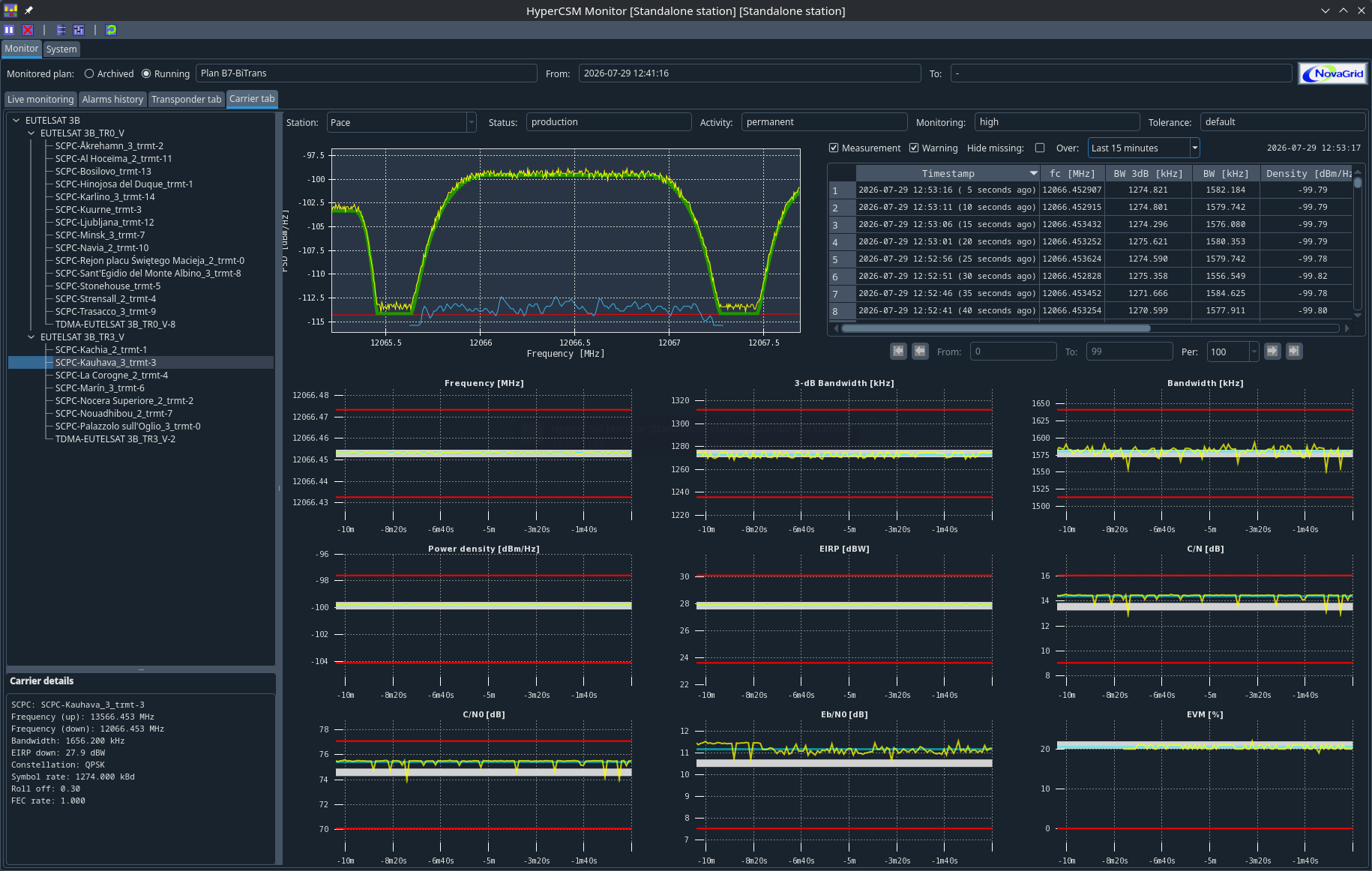The width and height of the screenshot is (1372, 896).
Task: Collapse the EUTELSAT 3B tree node
Action: (x=15, y=119)
